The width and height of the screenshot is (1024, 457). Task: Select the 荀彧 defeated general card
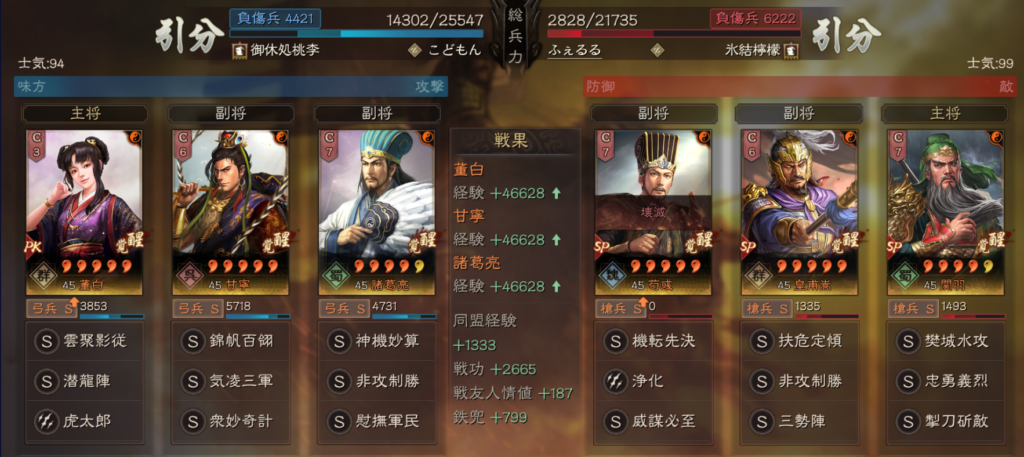tap(653, 212)
